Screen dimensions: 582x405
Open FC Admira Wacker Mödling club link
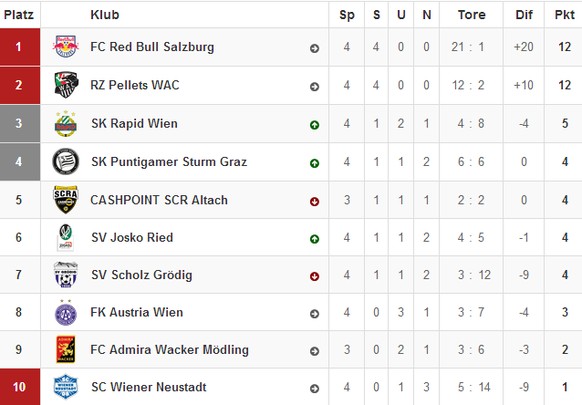170,350
